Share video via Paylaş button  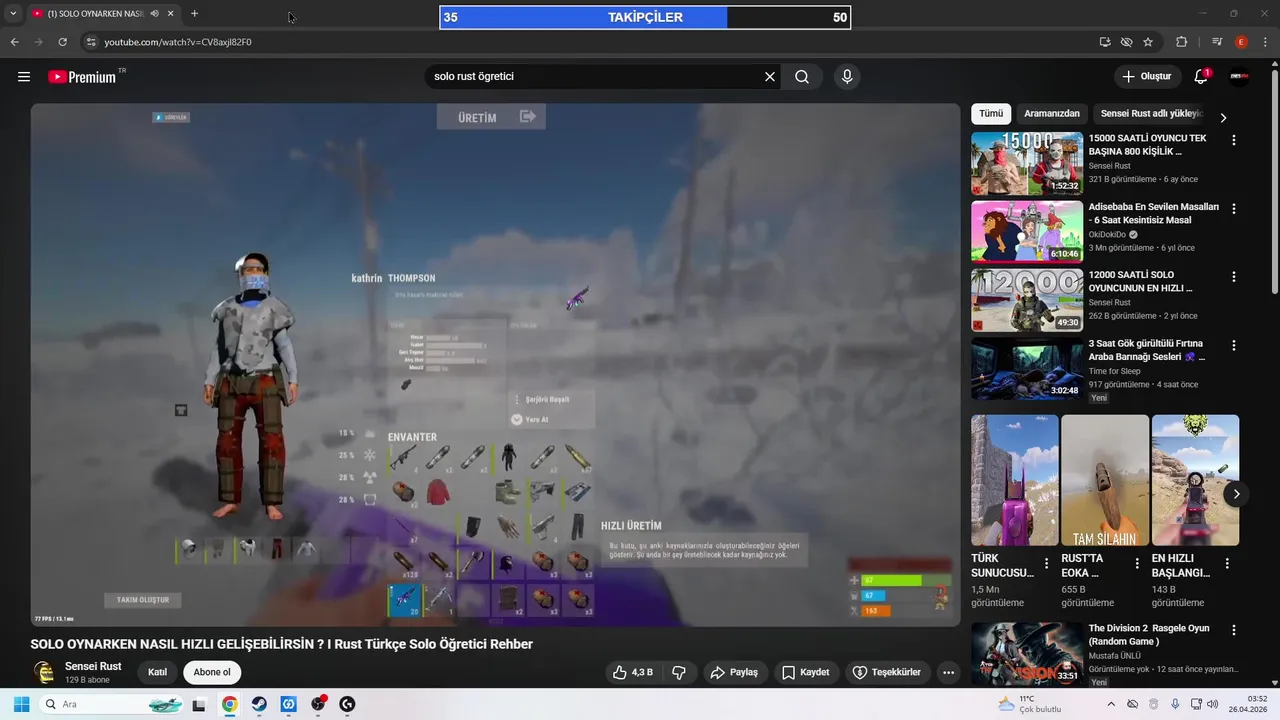(734, 672)
